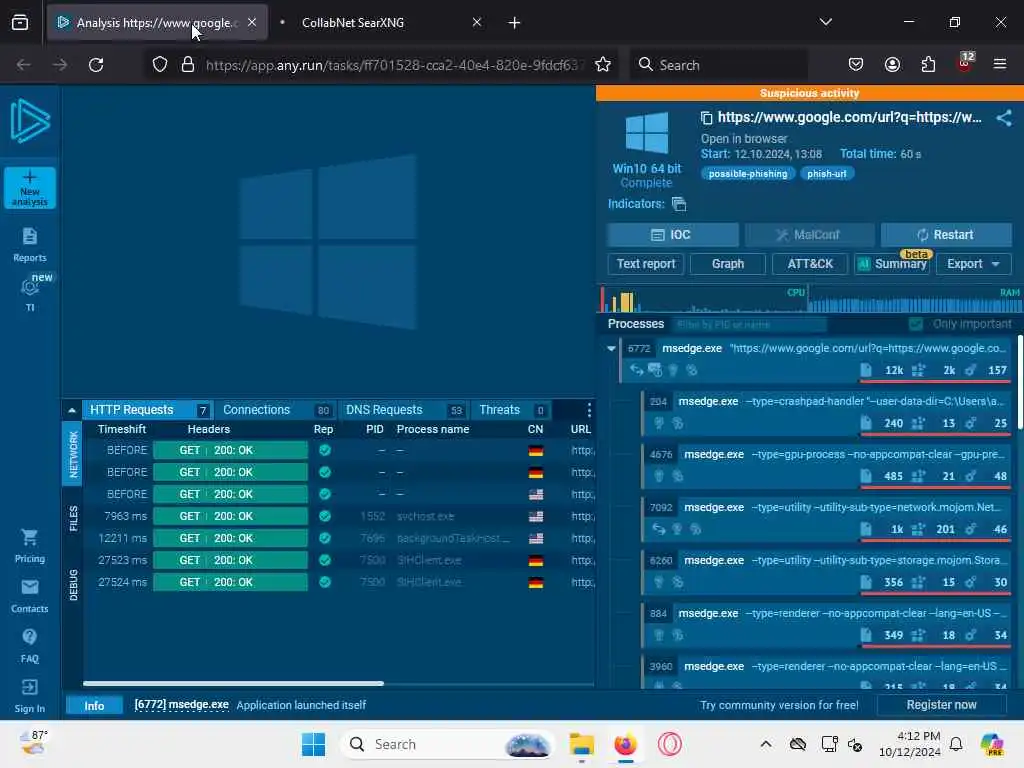Image resolution: width=1024 pixels, height=768 pixels.
Task: Bookmark this page with the star icon
Action: click(603, 65)
